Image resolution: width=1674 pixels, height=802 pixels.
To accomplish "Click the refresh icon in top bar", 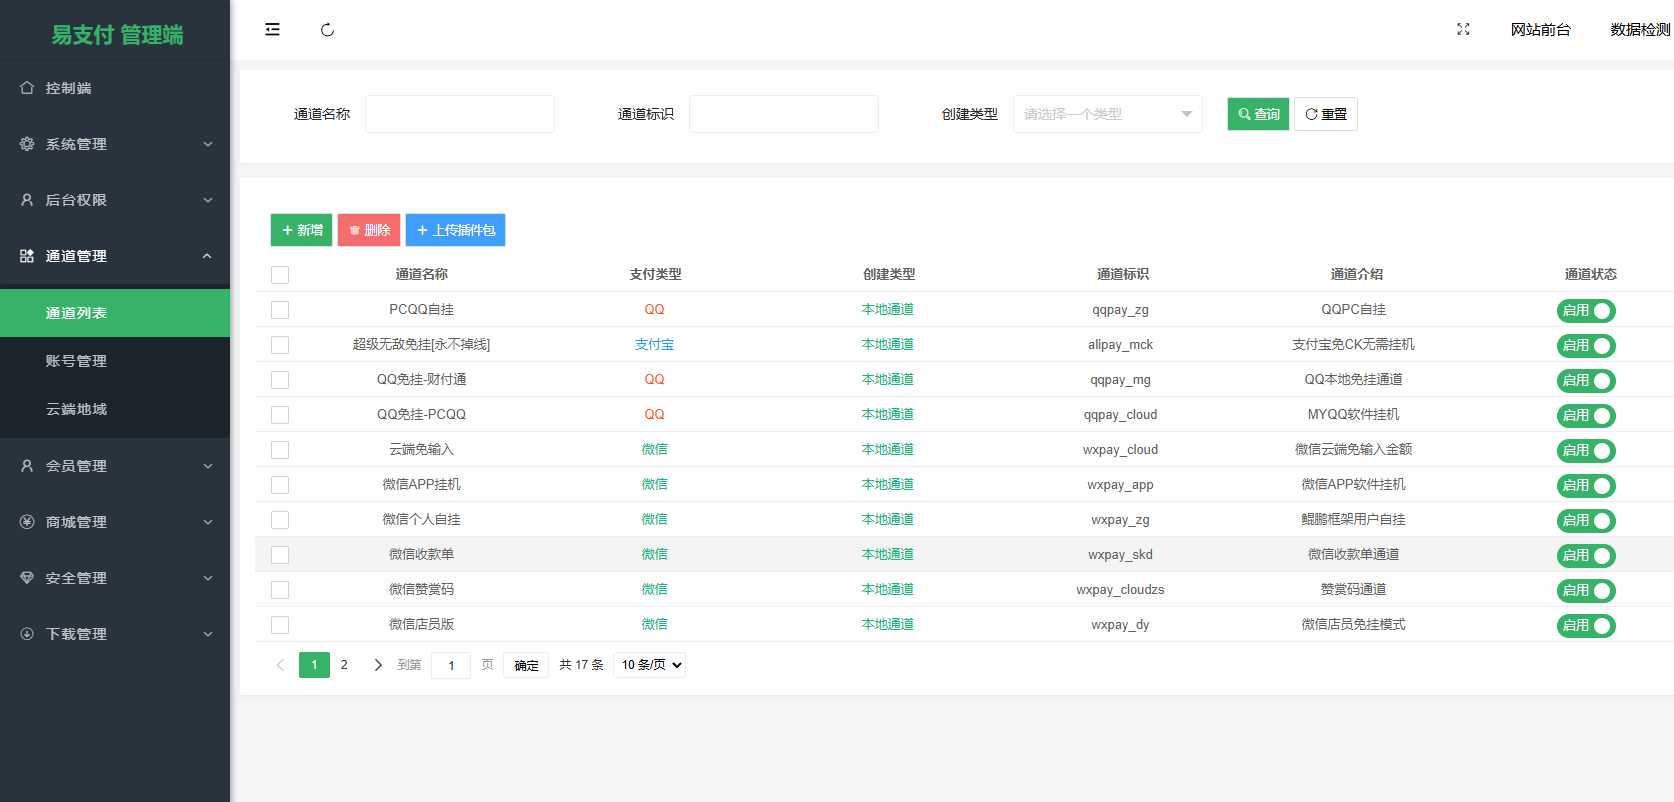I will (x=327, y=30).
